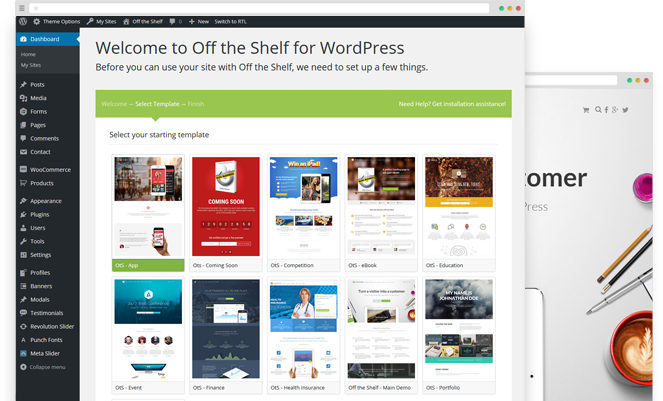Click the WooCommerce icon in sidebar

23,170
